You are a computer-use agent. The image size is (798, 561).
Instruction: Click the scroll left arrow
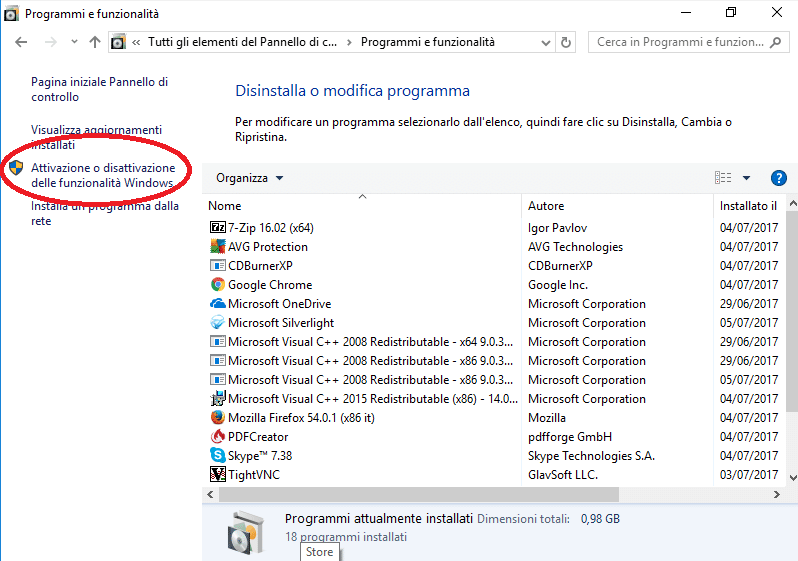tap(211, 494)
